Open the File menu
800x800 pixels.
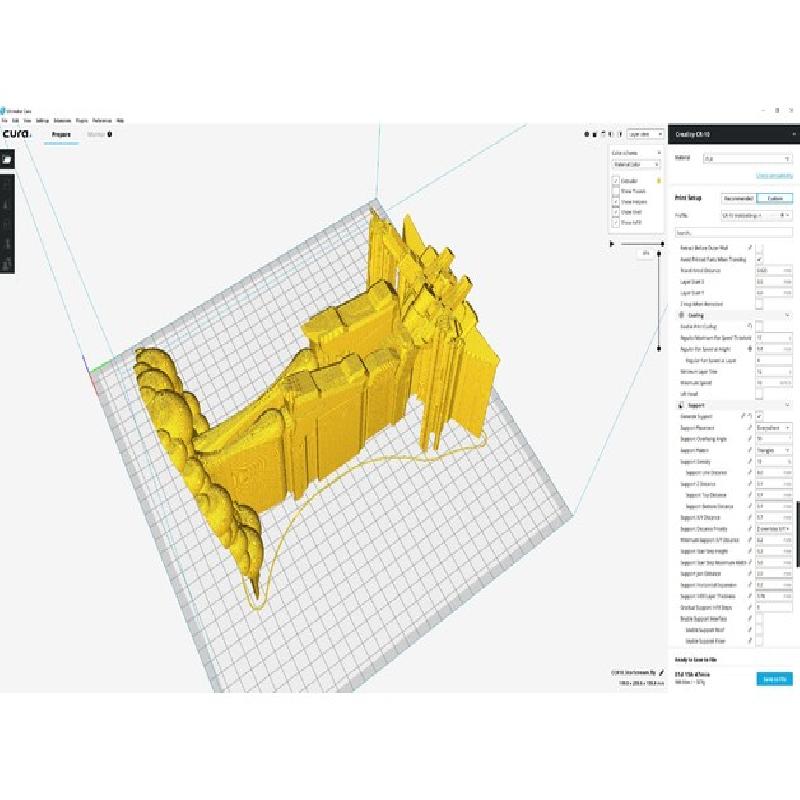[5, 121]
